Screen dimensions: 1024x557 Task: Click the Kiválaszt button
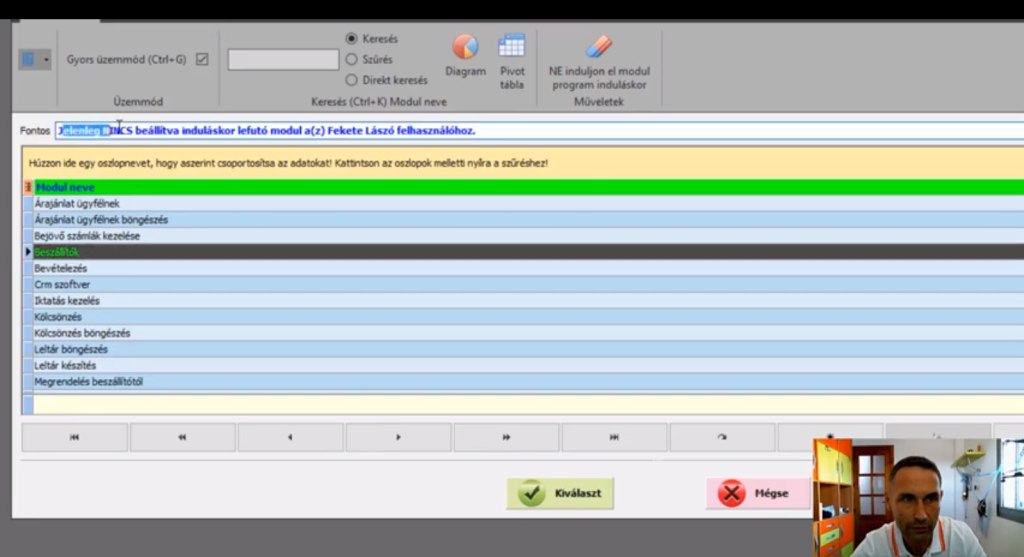click(x=560, y=493)
